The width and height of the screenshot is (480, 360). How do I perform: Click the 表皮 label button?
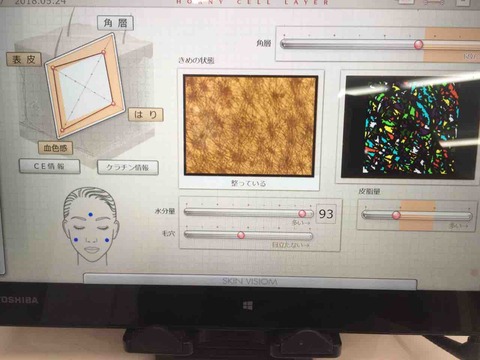click(24, 59)
